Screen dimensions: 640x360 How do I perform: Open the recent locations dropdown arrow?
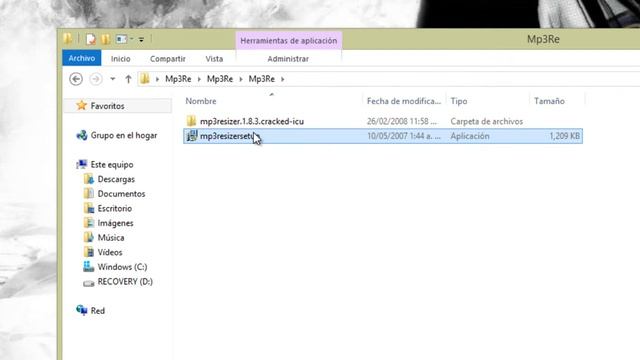tap(113, 79)
